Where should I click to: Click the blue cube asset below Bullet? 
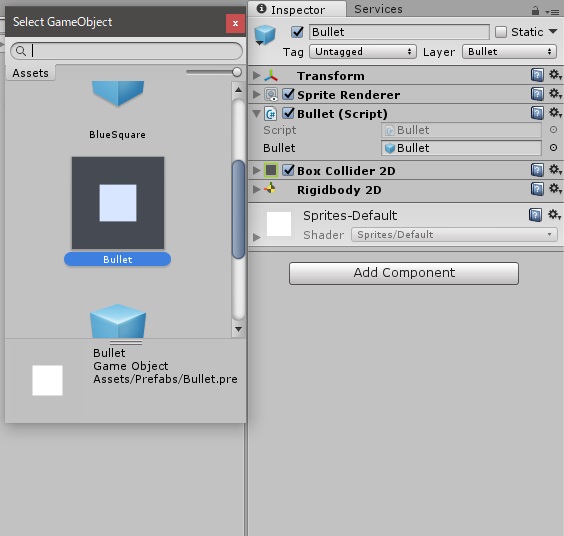coord(118,321)
